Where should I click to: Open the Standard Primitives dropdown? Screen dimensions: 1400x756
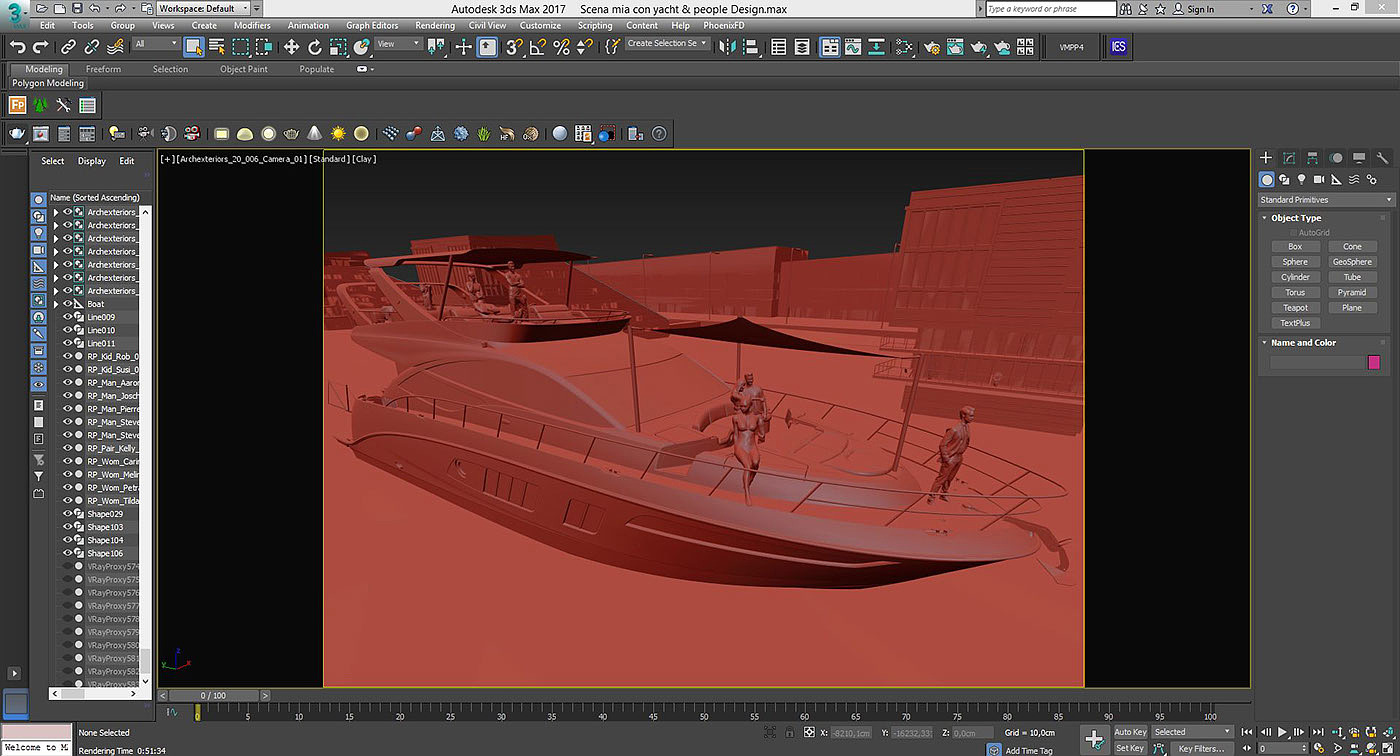[1325, 200]
